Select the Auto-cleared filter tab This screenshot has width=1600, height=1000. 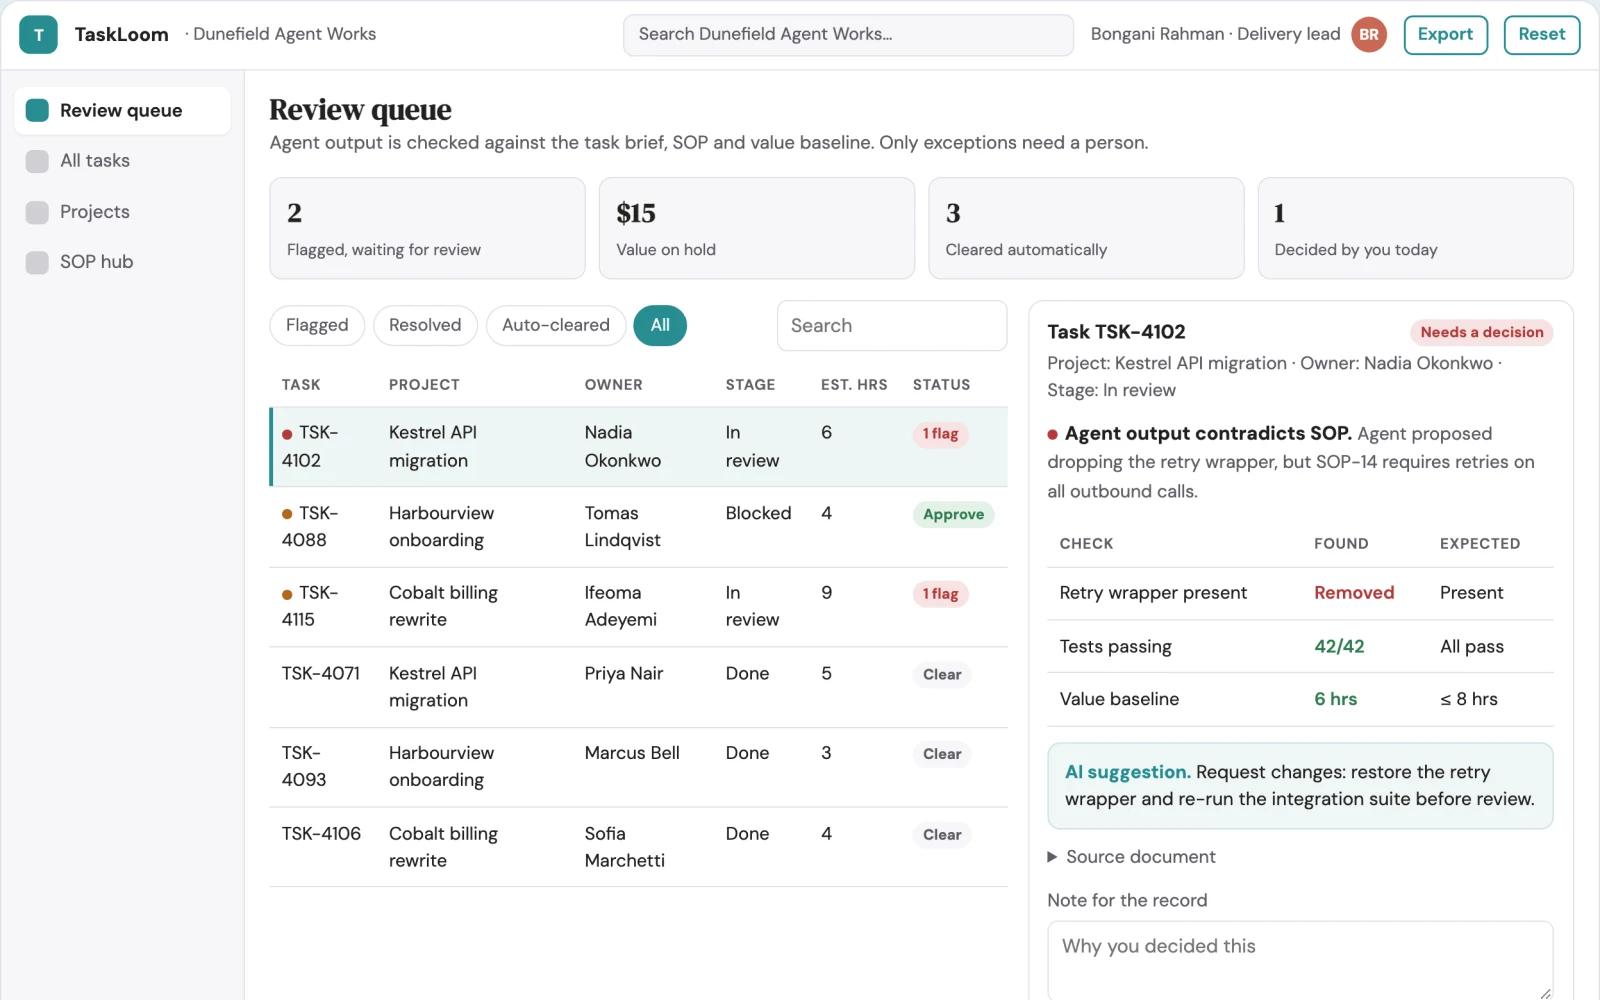(x=556, y=325)
